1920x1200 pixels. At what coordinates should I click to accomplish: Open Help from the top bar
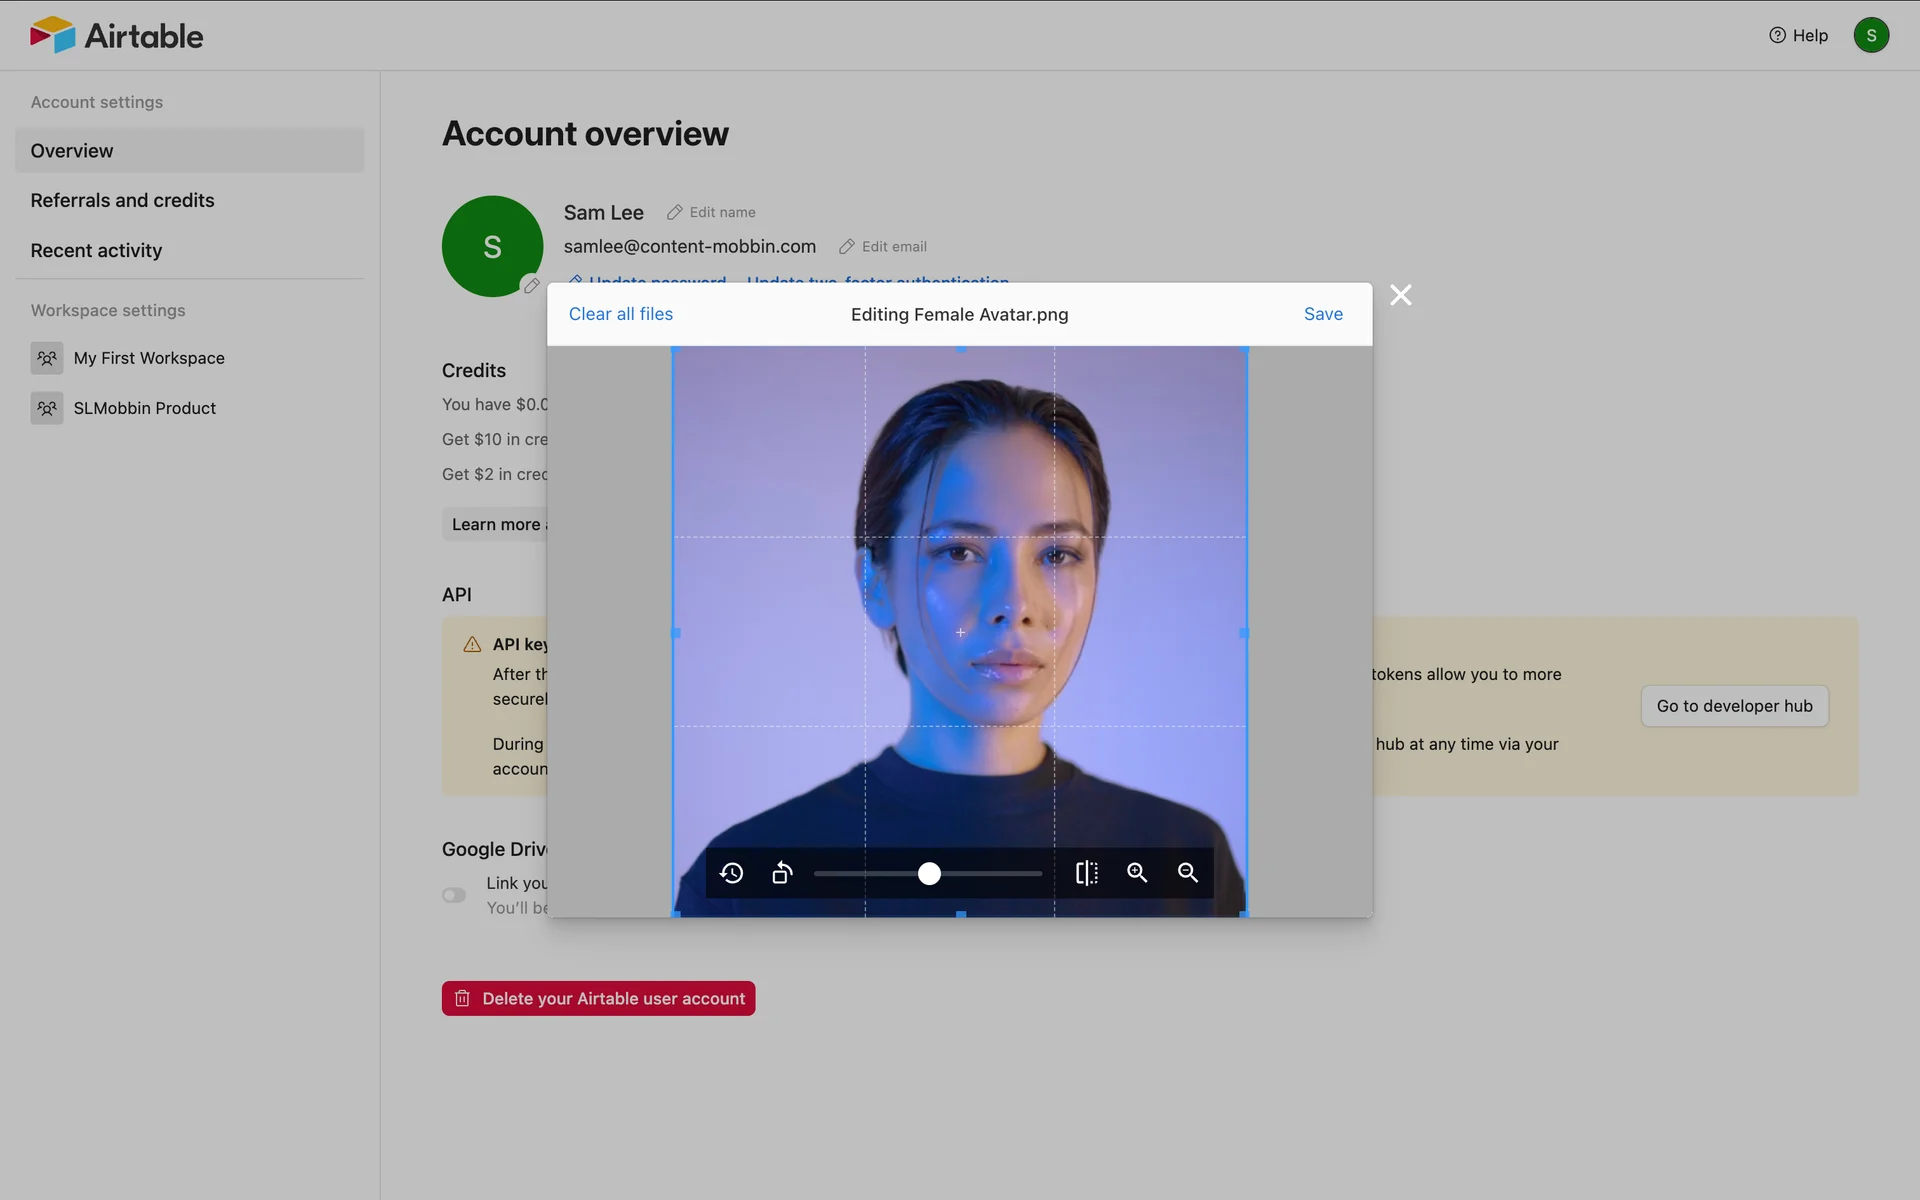(x=1798, y=36)
